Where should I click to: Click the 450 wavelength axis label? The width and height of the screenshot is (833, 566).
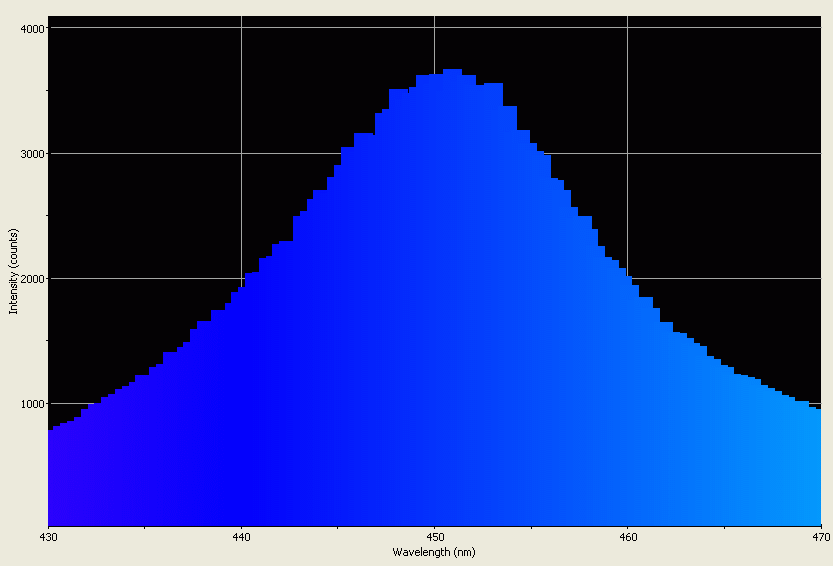click(435, 537)
